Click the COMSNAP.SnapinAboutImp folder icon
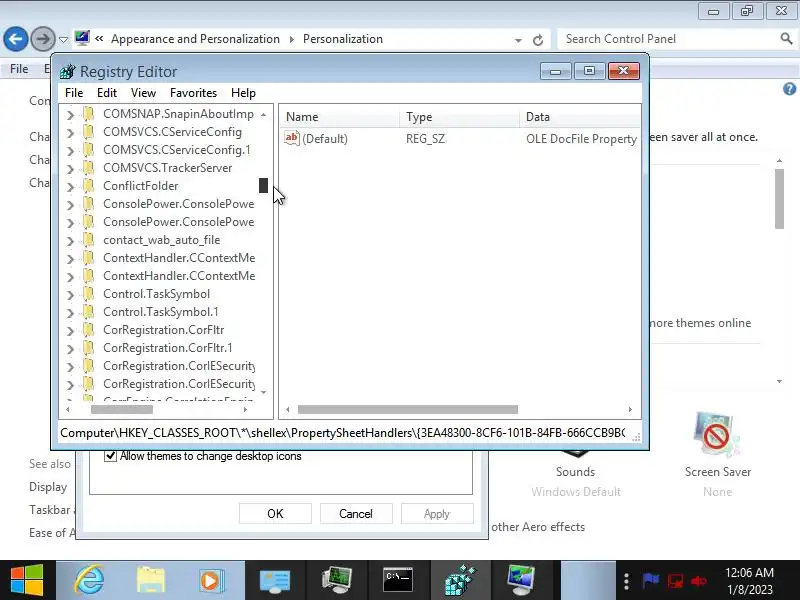The width and height of the screenshot is (800, 600). pyautogui.click(x=88, y=114)
